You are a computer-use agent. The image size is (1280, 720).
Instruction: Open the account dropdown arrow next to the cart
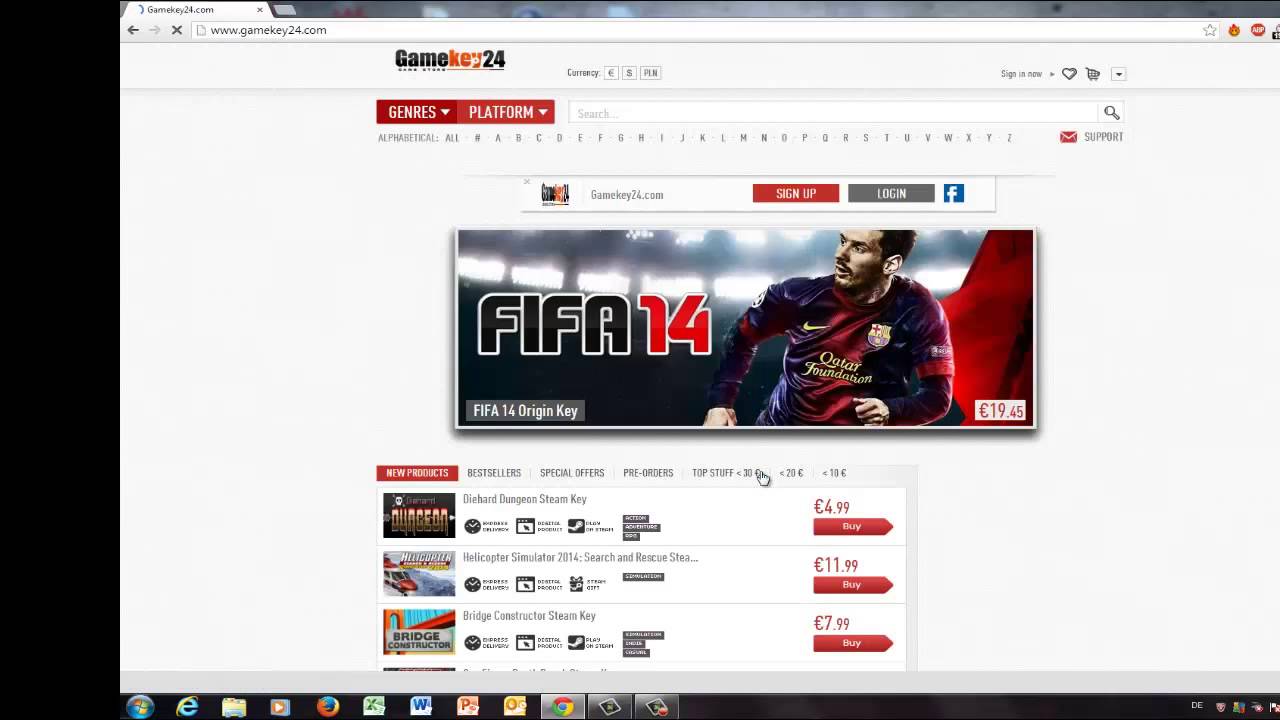pos(1118,74)
